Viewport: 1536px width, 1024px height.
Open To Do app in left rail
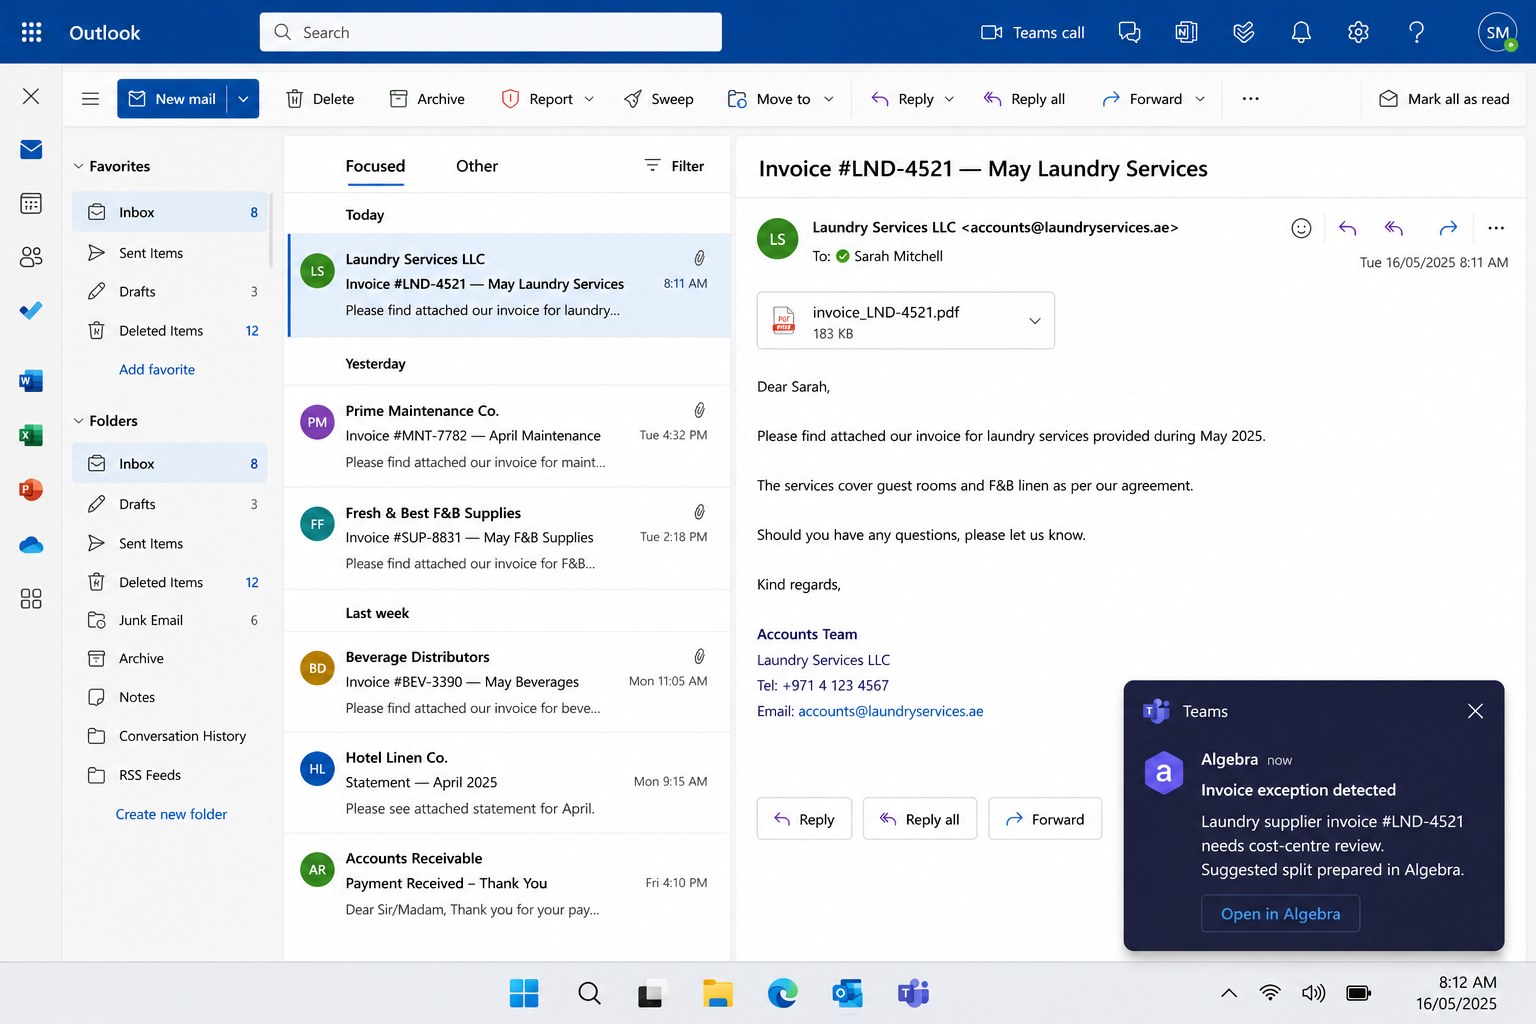(x=31, y=310)
